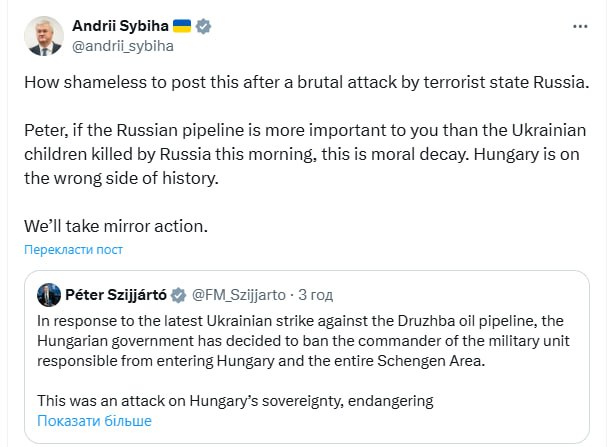Expand the quoted post with "Показати більше"
Screen dimensions: 614x447
94,421
